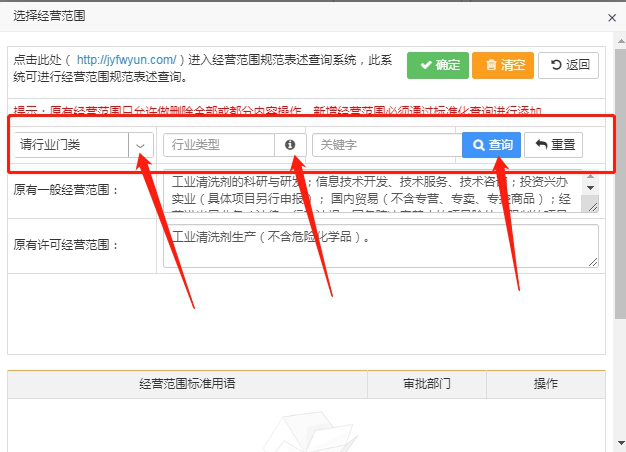The image size is (626, 452).
Task: Click the green 确定 confirm button
Action: coord(438,65)
